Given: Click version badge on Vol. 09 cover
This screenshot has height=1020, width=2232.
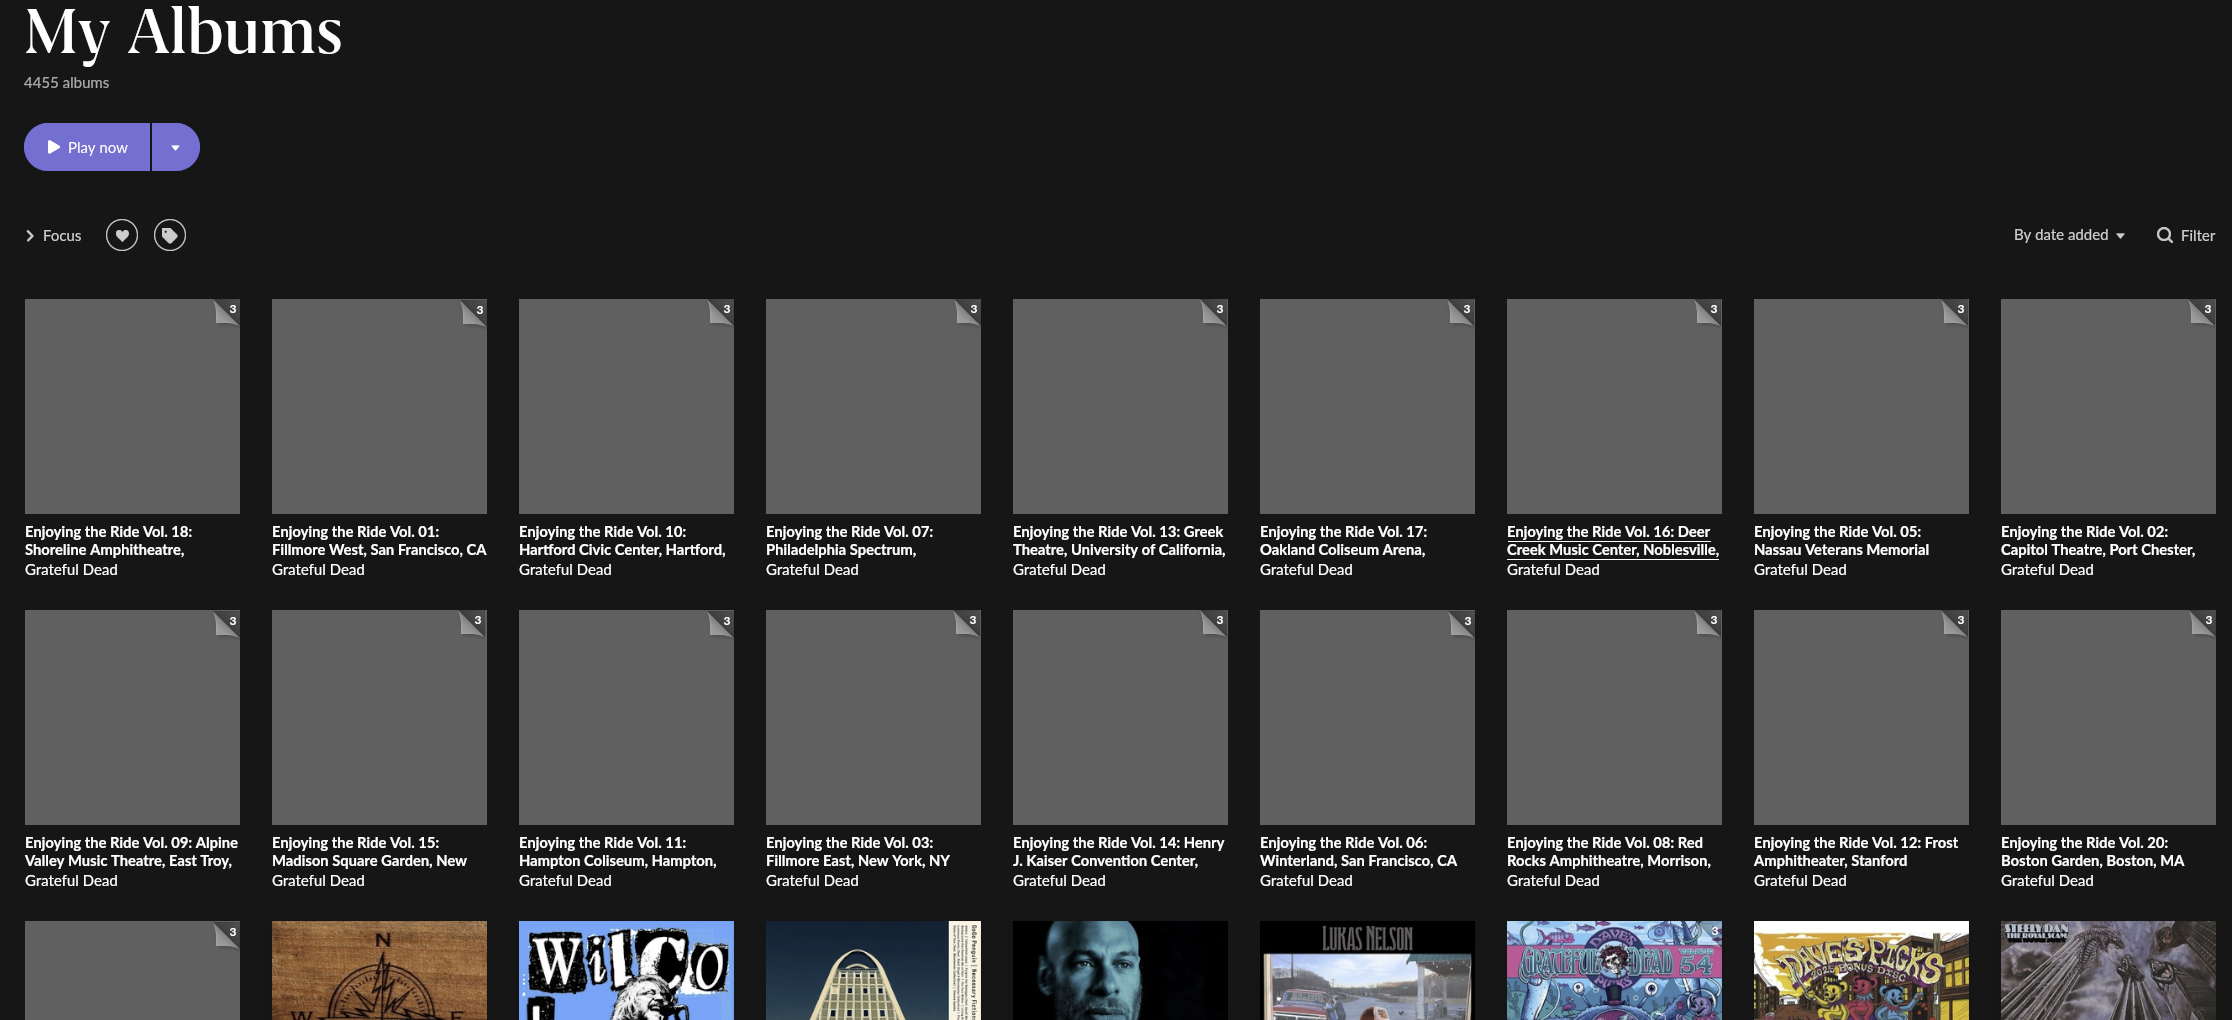Looking at the screenshot, I should click(x=228, y=622).
